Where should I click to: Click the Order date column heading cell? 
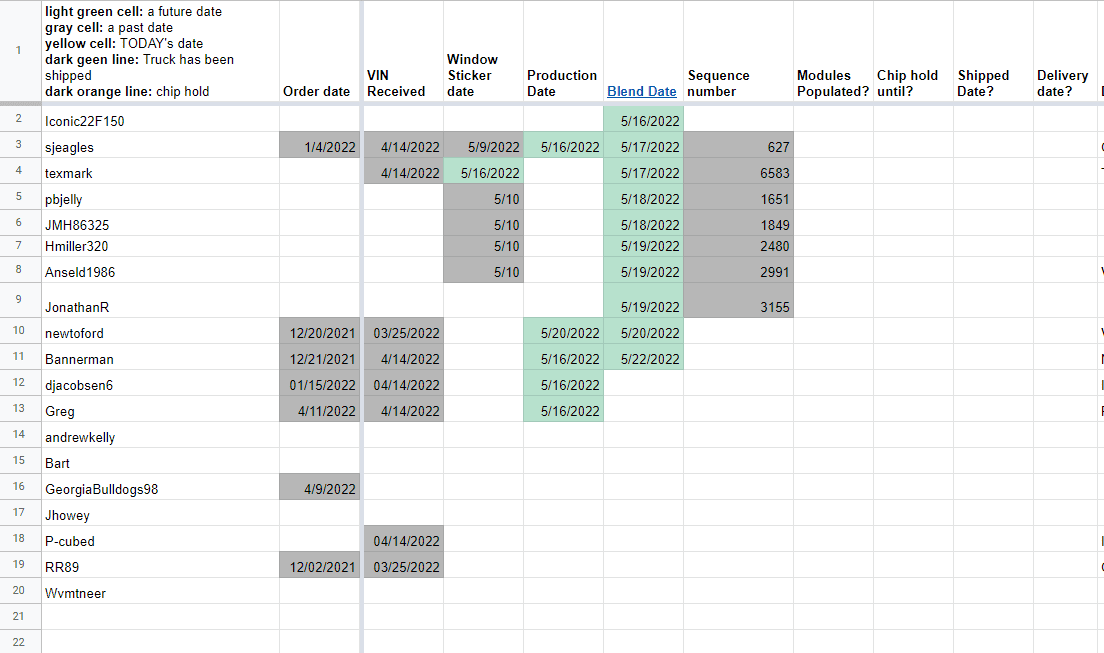click(319, 91)
